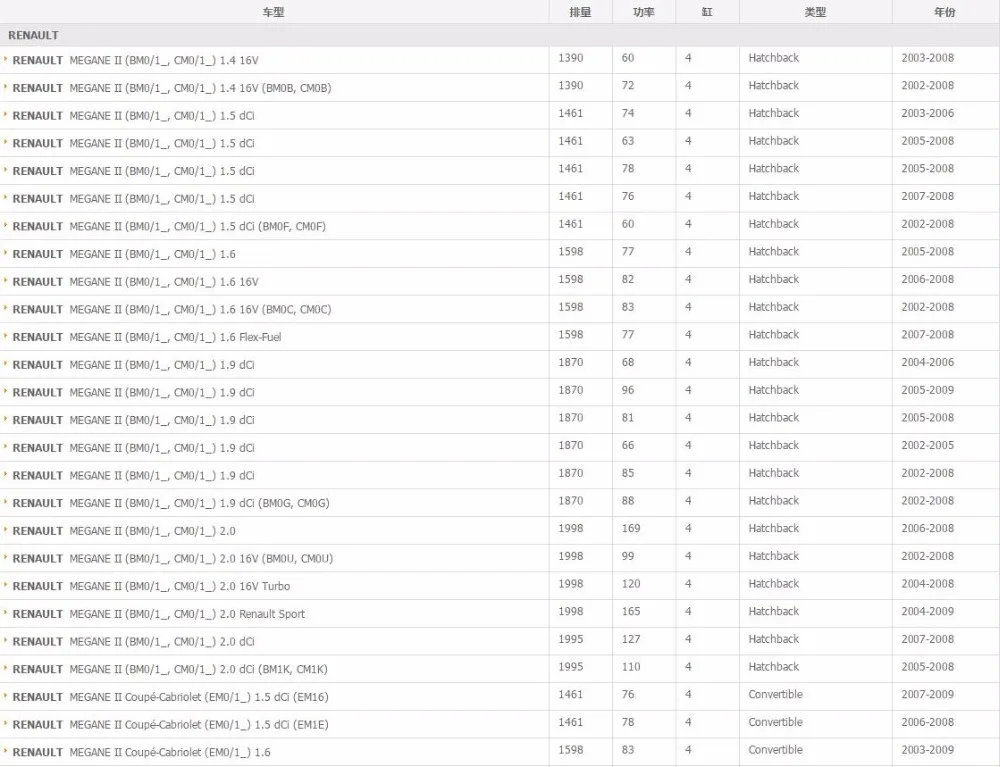Select the power value 110
Viewport: 1000px width, 767px height.
(x=631, y=667)
